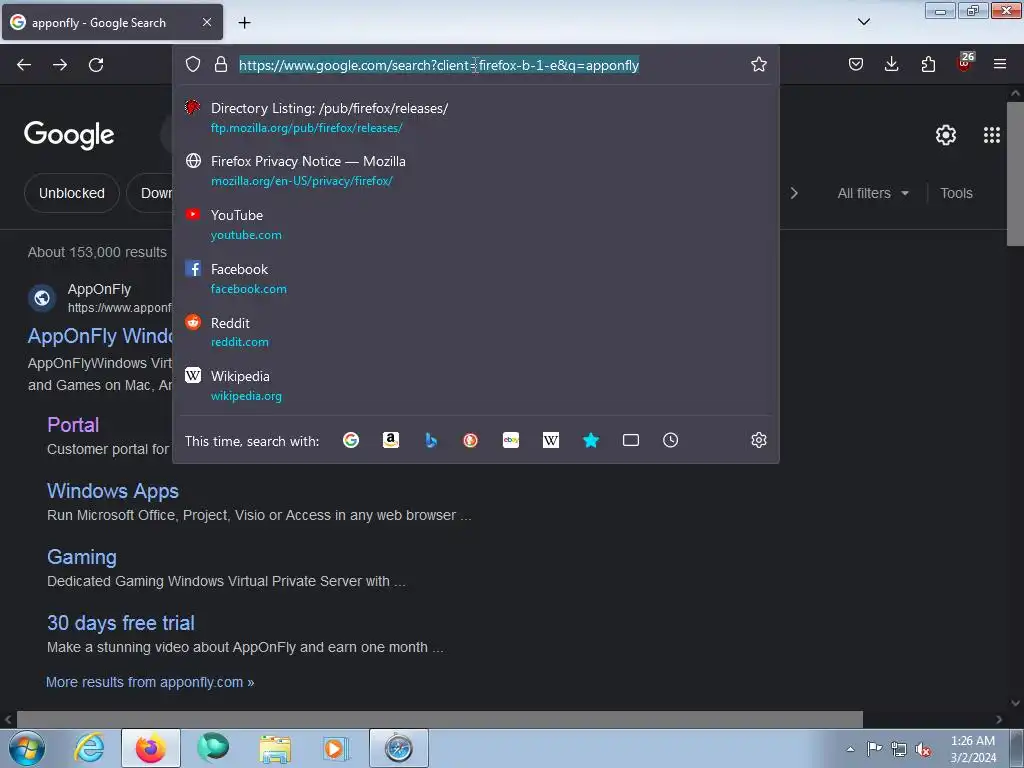1024x768 pixels.
Task: Show hidden system tray icons
Action: point(850,750)
